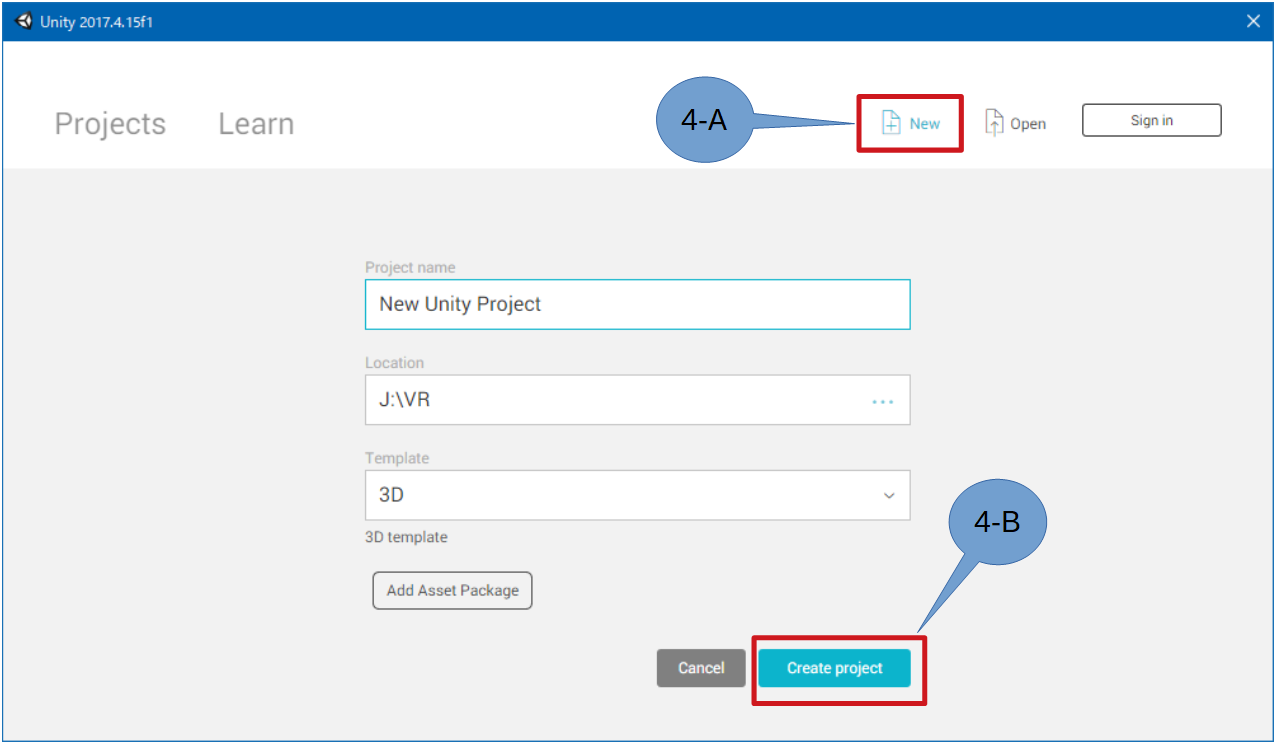This screenshot has width=1275, height=742.
Task: Close the Unity launcher window
Action: [x=1253, y=21]
